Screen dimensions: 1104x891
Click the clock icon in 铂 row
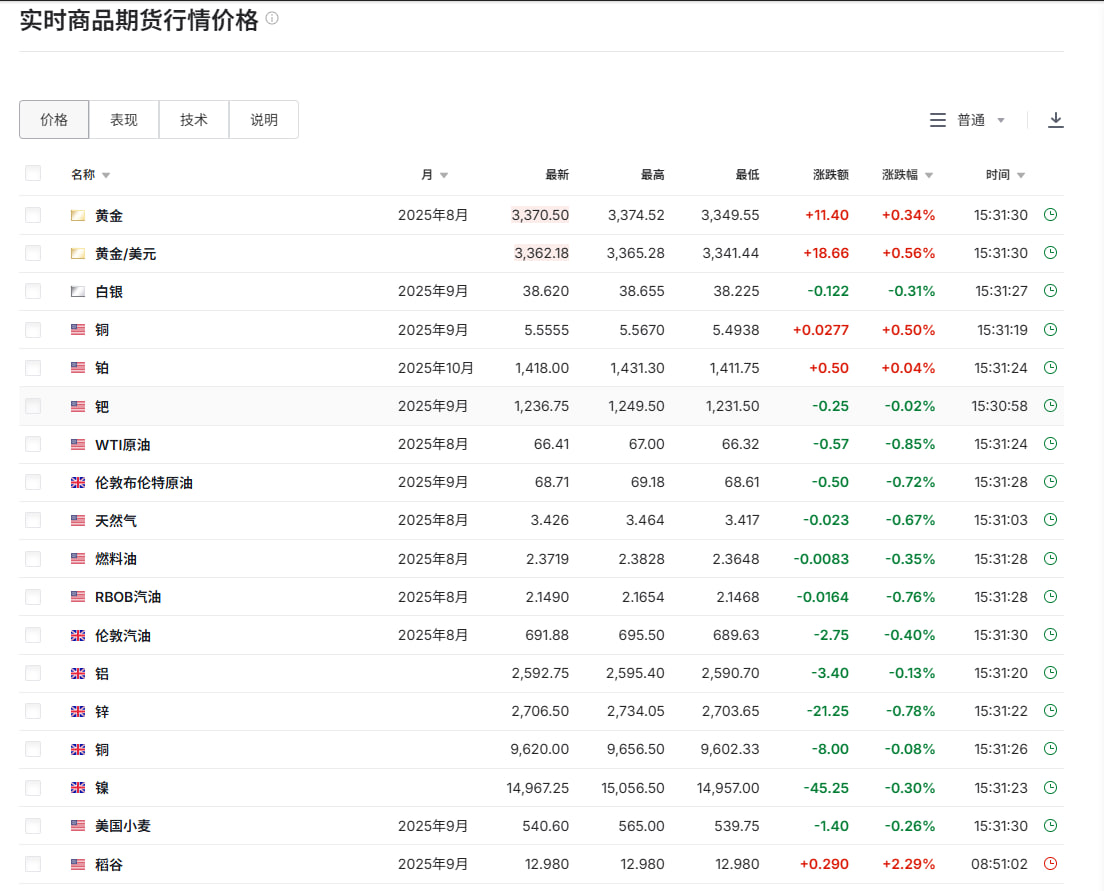(x=1050, y=368)
